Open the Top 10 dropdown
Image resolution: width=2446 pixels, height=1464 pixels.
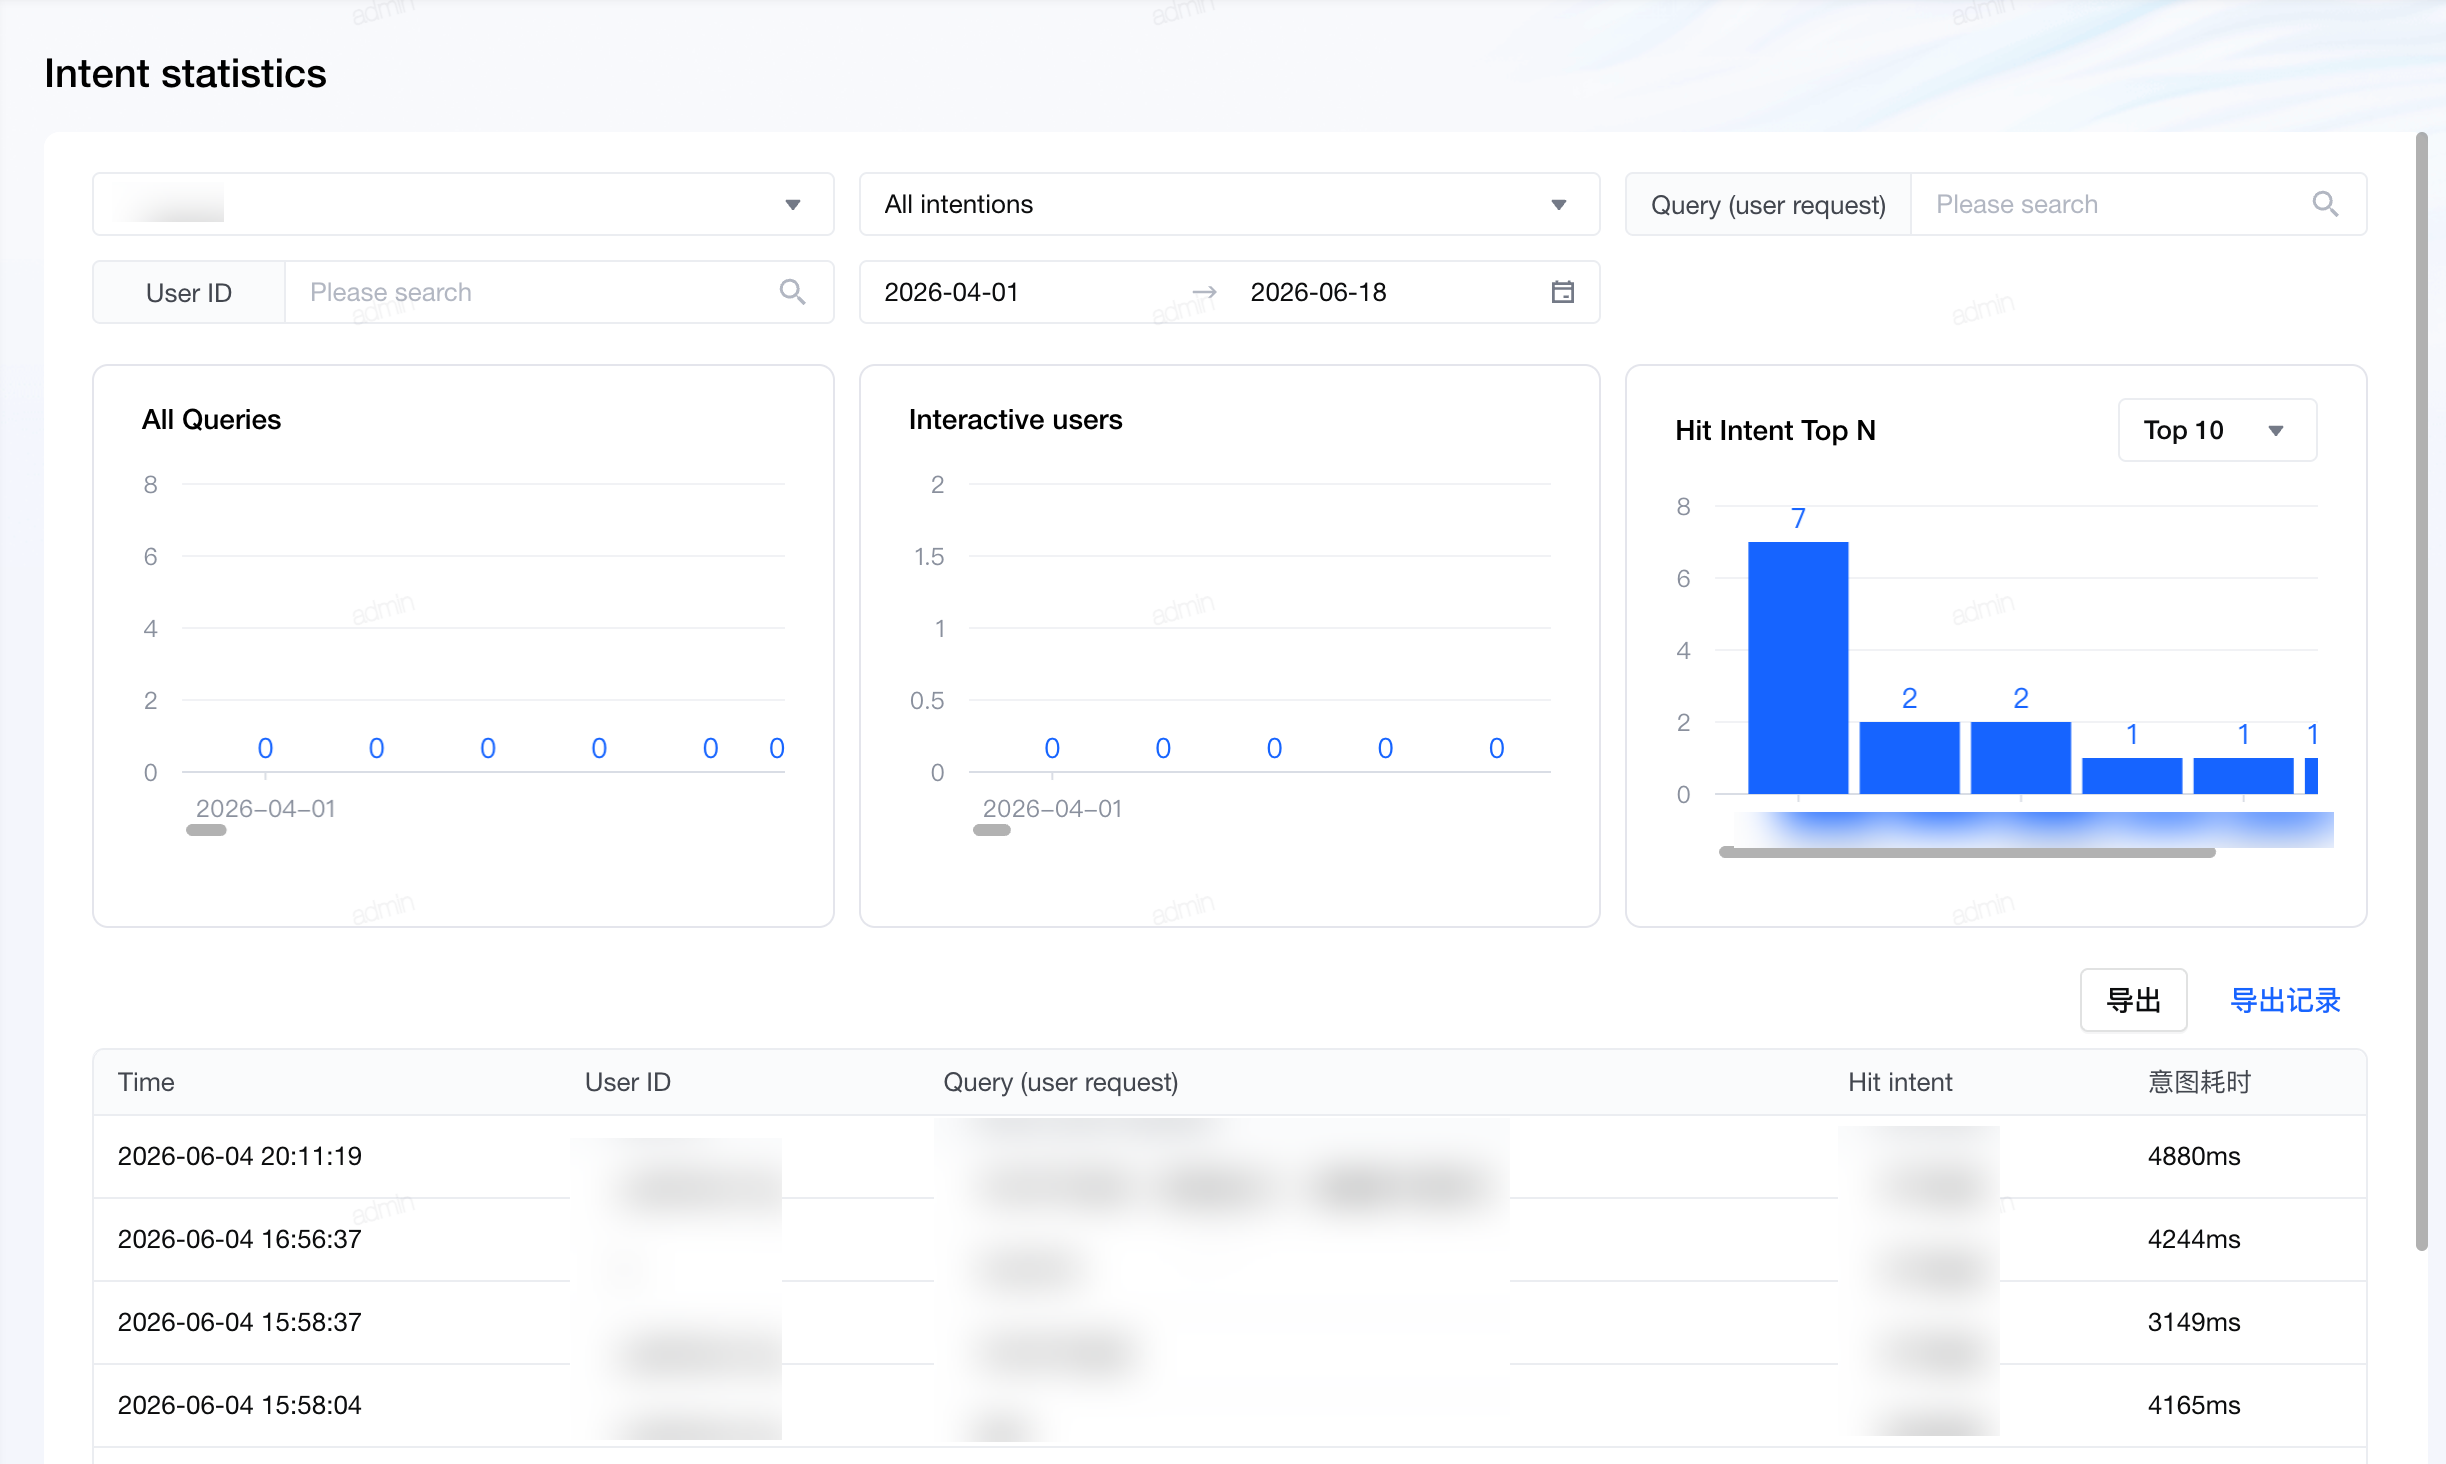click(x=2217, y=430)
